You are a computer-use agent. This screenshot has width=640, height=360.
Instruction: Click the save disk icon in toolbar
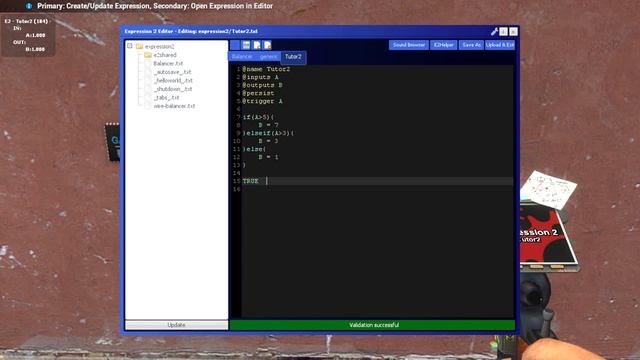(246, 45)
